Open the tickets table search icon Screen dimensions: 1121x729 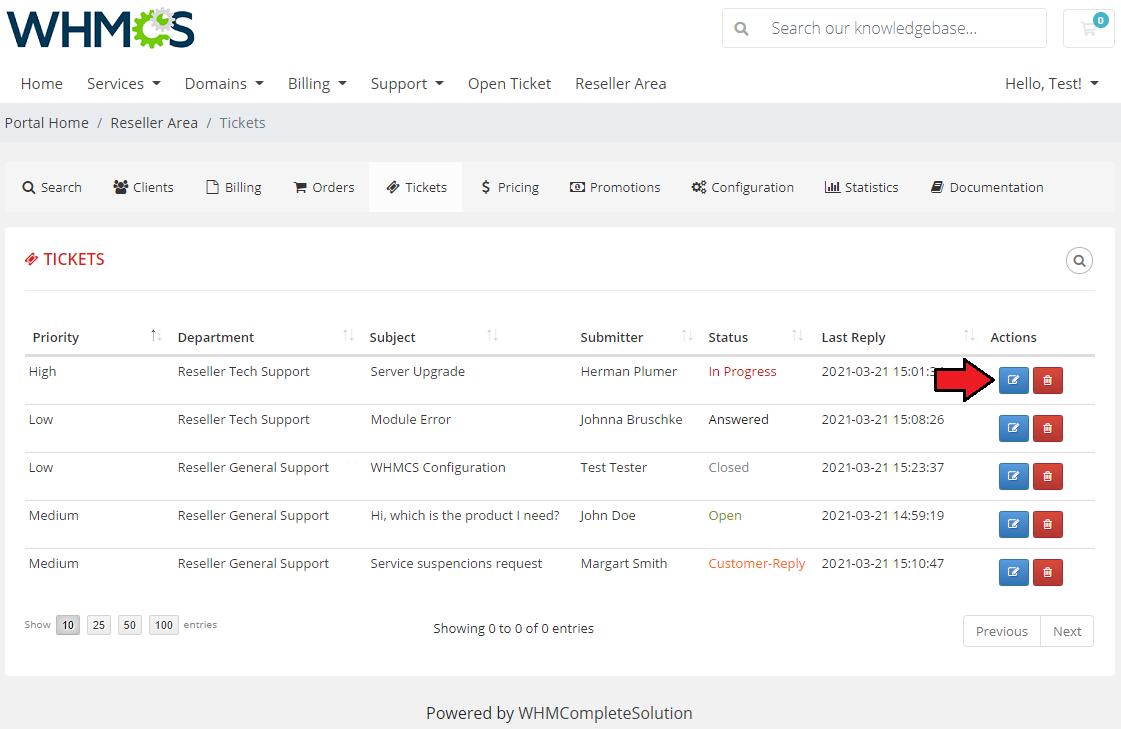(x=1079, y=261)
